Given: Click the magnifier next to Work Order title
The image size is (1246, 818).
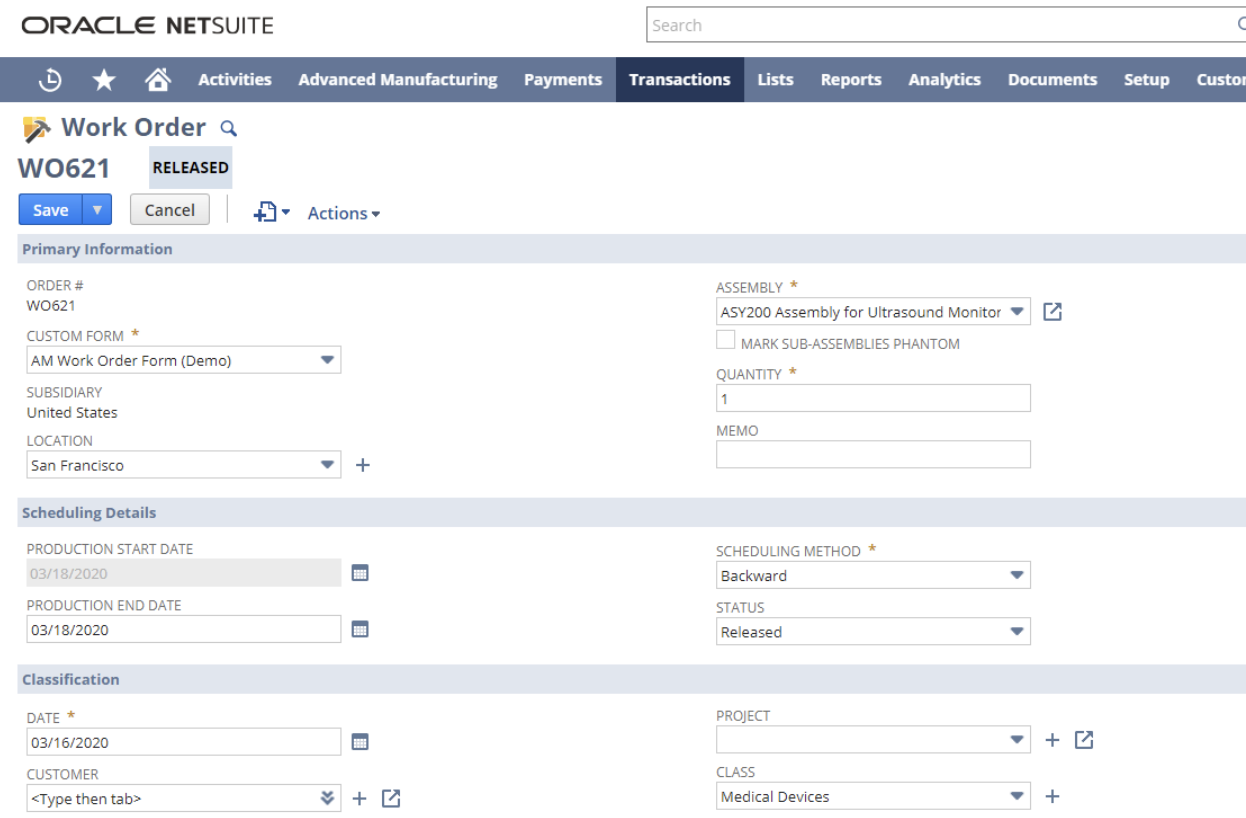Looking at the screenshot, I should pos(228,128).
